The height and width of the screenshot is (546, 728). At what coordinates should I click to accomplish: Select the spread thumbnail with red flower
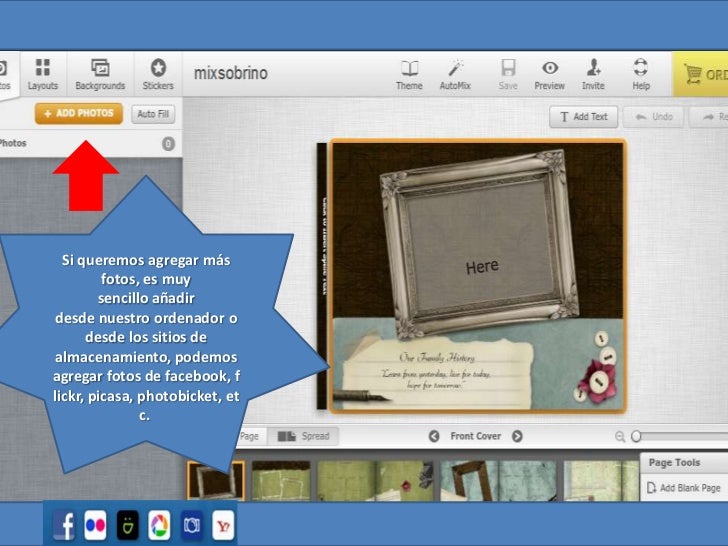click(x=375, y=481)
